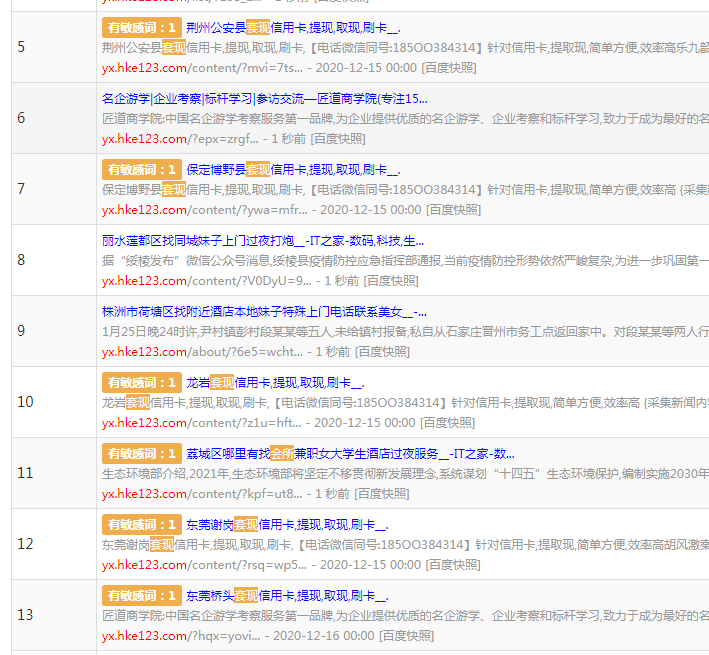Click yx.hke123.com/content/?kpf=ut8 URL in row 11

click(x=202, y=494)
